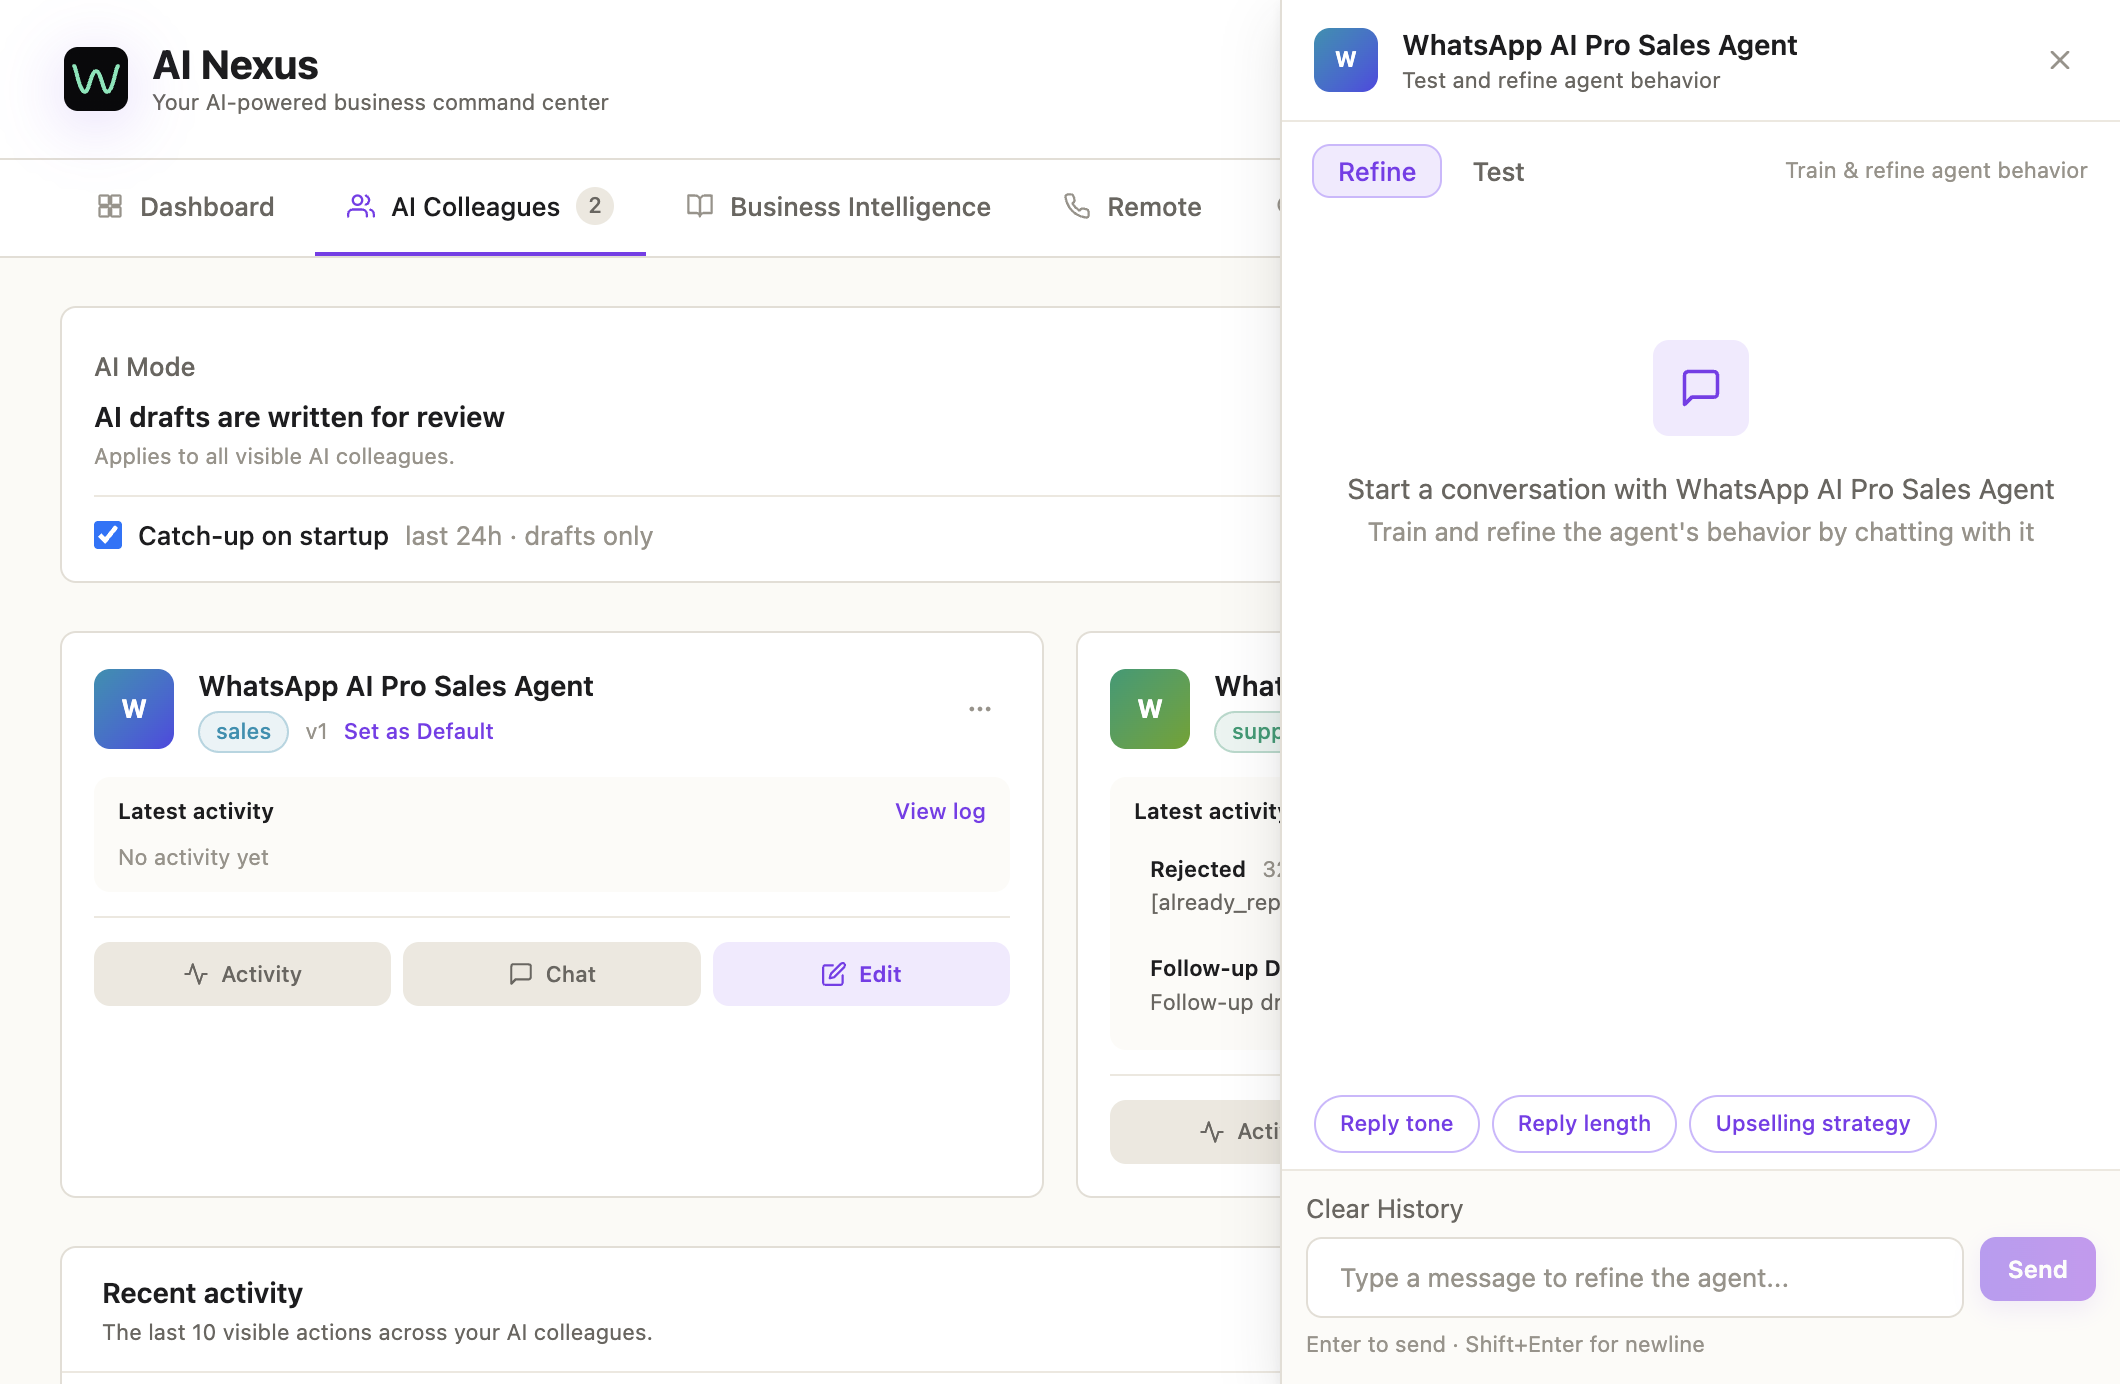Click the blue W avatar of Sales Agent card
Image resolution: width=2120 pixels, height=1384 pixels.
[x=134, y=709]
